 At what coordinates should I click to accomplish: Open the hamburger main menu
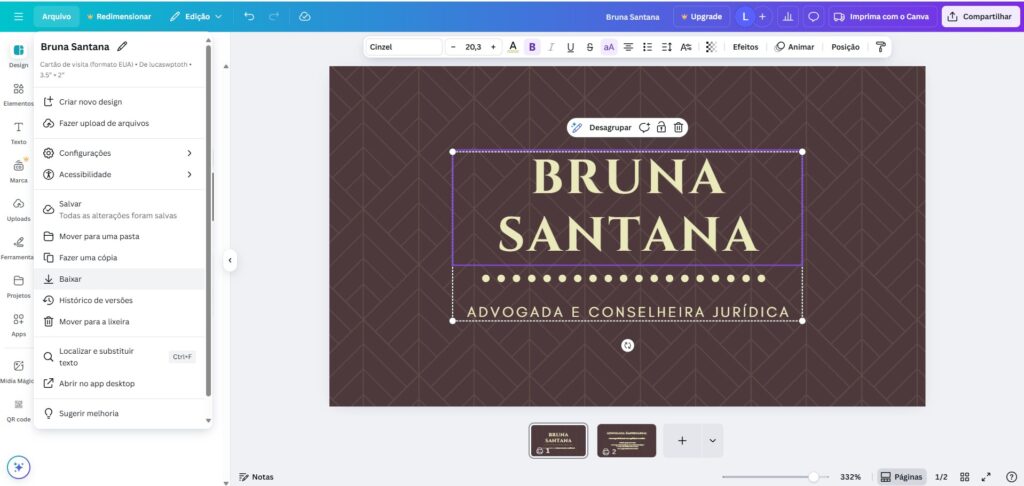[18, 16]
